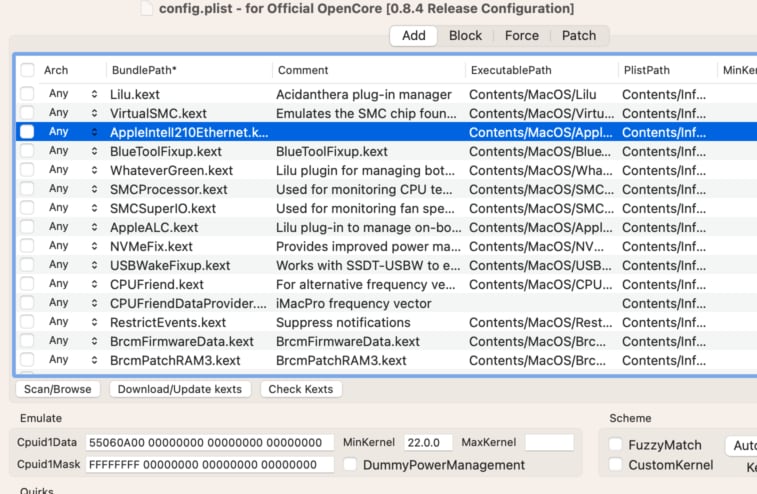Select the USBWakeFixup.kext bundle path
Screen dimensions: 757x494
[170, 265]
